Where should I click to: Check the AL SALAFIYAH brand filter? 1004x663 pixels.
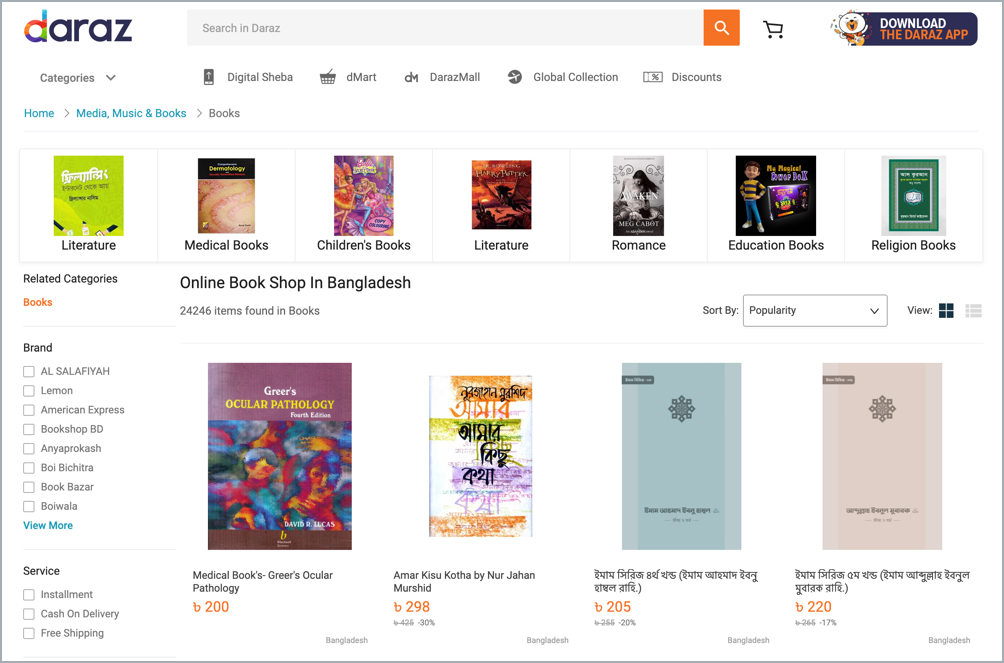(29, 372)
